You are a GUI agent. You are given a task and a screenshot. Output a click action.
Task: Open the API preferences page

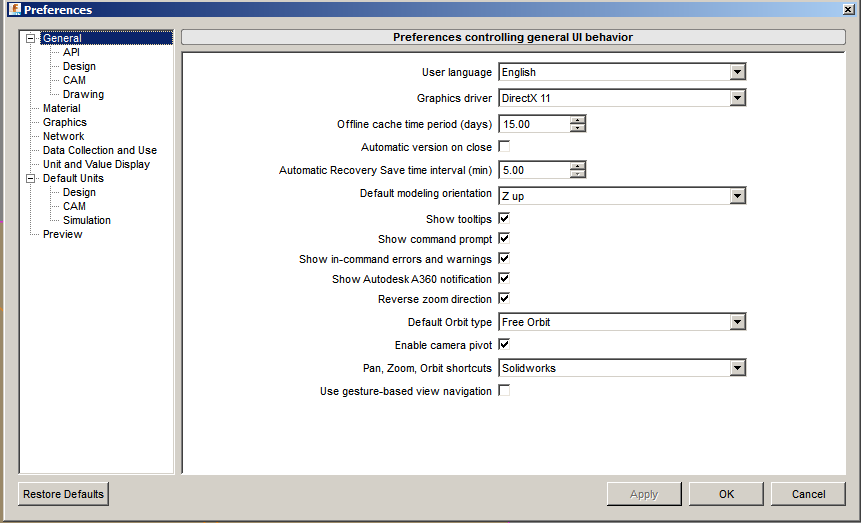click(71, 52)
